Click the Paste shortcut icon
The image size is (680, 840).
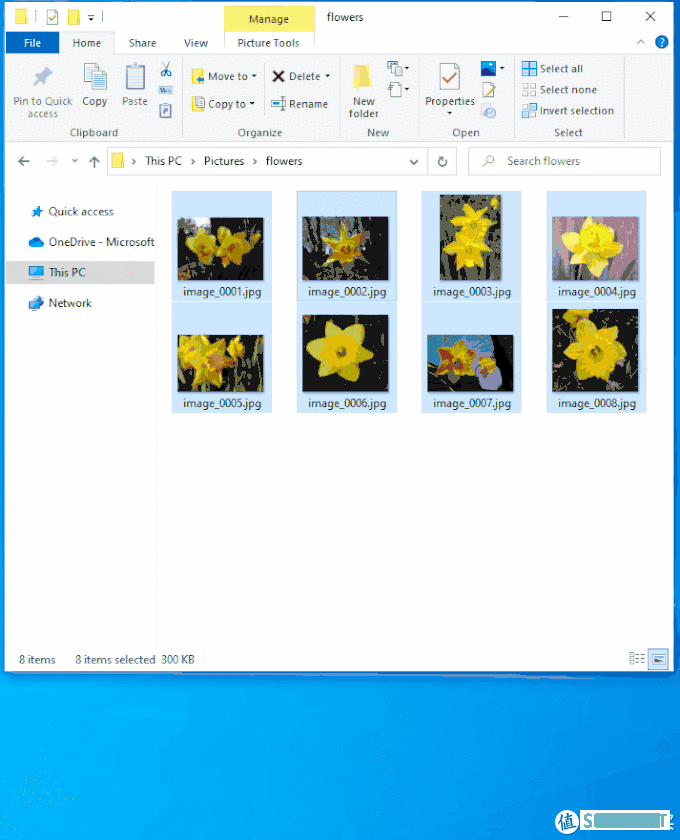[x=166, y=110]
